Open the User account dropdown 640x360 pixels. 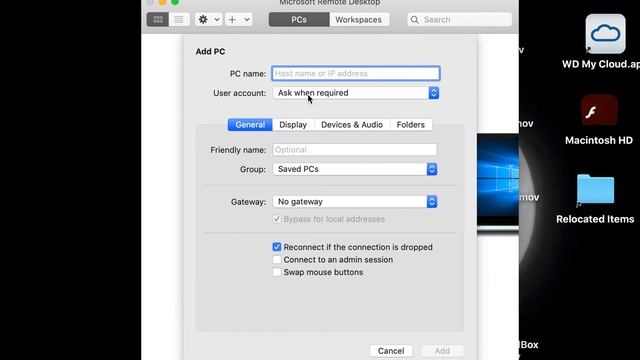pyautogui.click(x=356, y=93)
